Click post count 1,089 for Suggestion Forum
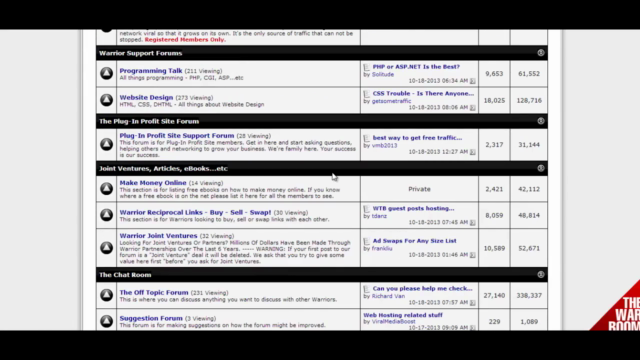The image size is (640, 360). (x=529, y=322)
